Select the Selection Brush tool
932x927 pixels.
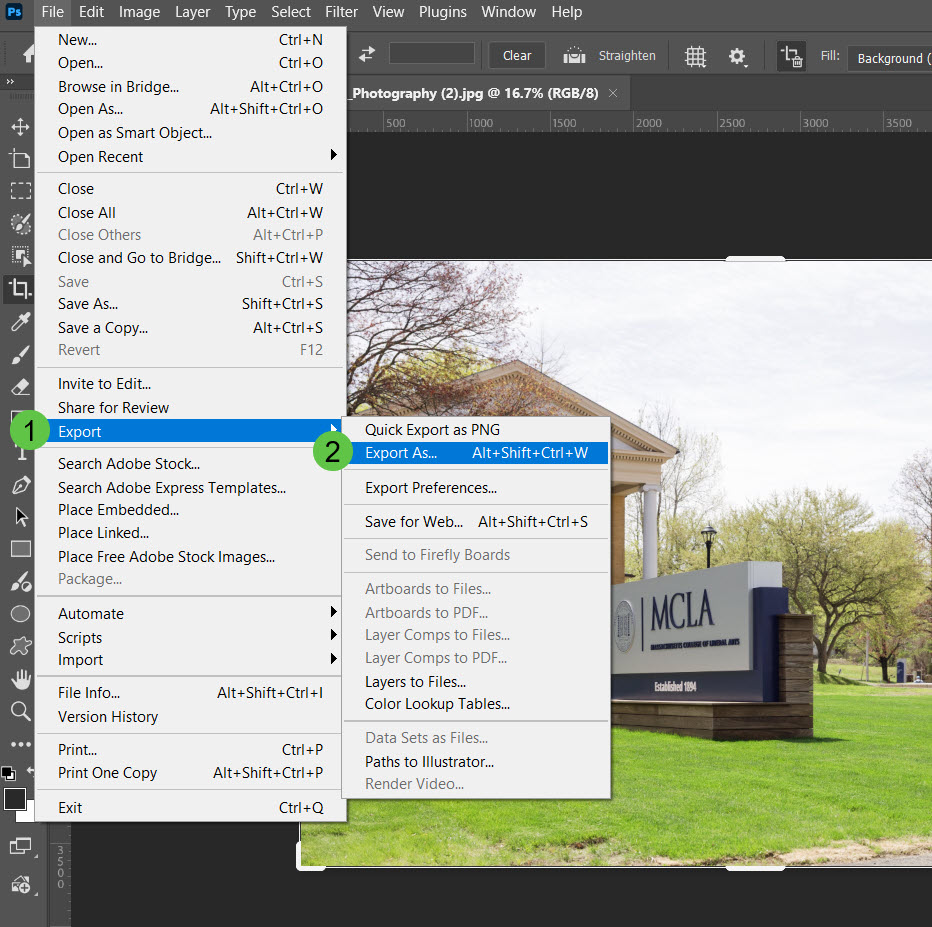(21, 223)
